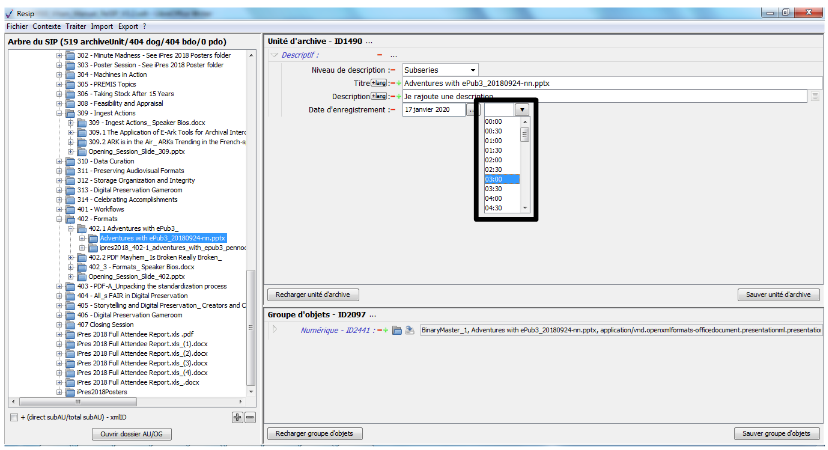
Task: Click the green plus in the Numérique row
Action: click(x=385, y=328)
